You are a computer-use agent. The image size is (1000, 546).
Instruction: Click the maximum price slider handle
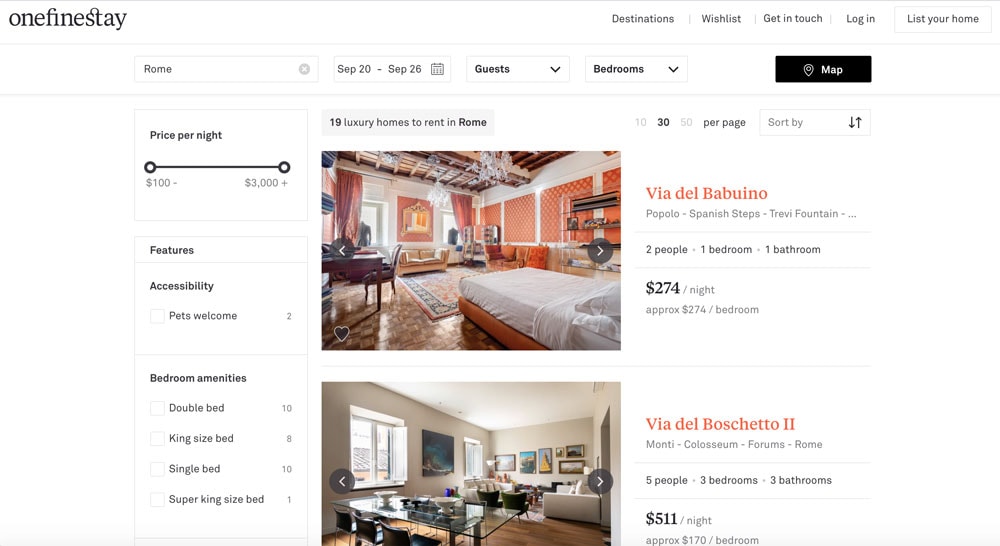tap(284, 167)
